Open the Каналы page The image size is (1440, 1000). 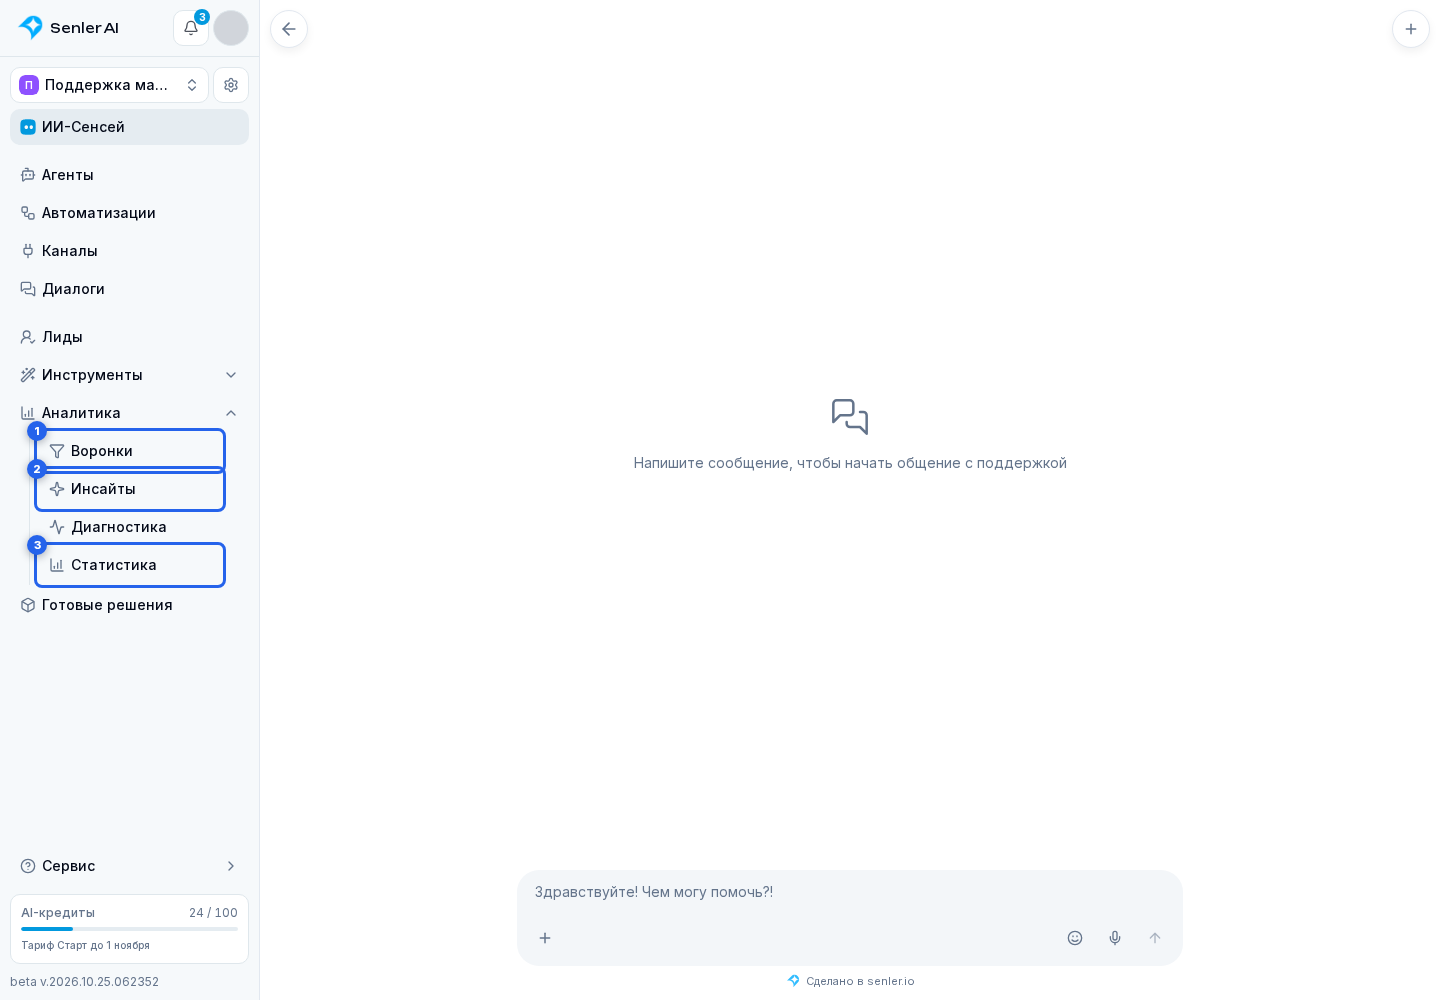click(129, 251)
